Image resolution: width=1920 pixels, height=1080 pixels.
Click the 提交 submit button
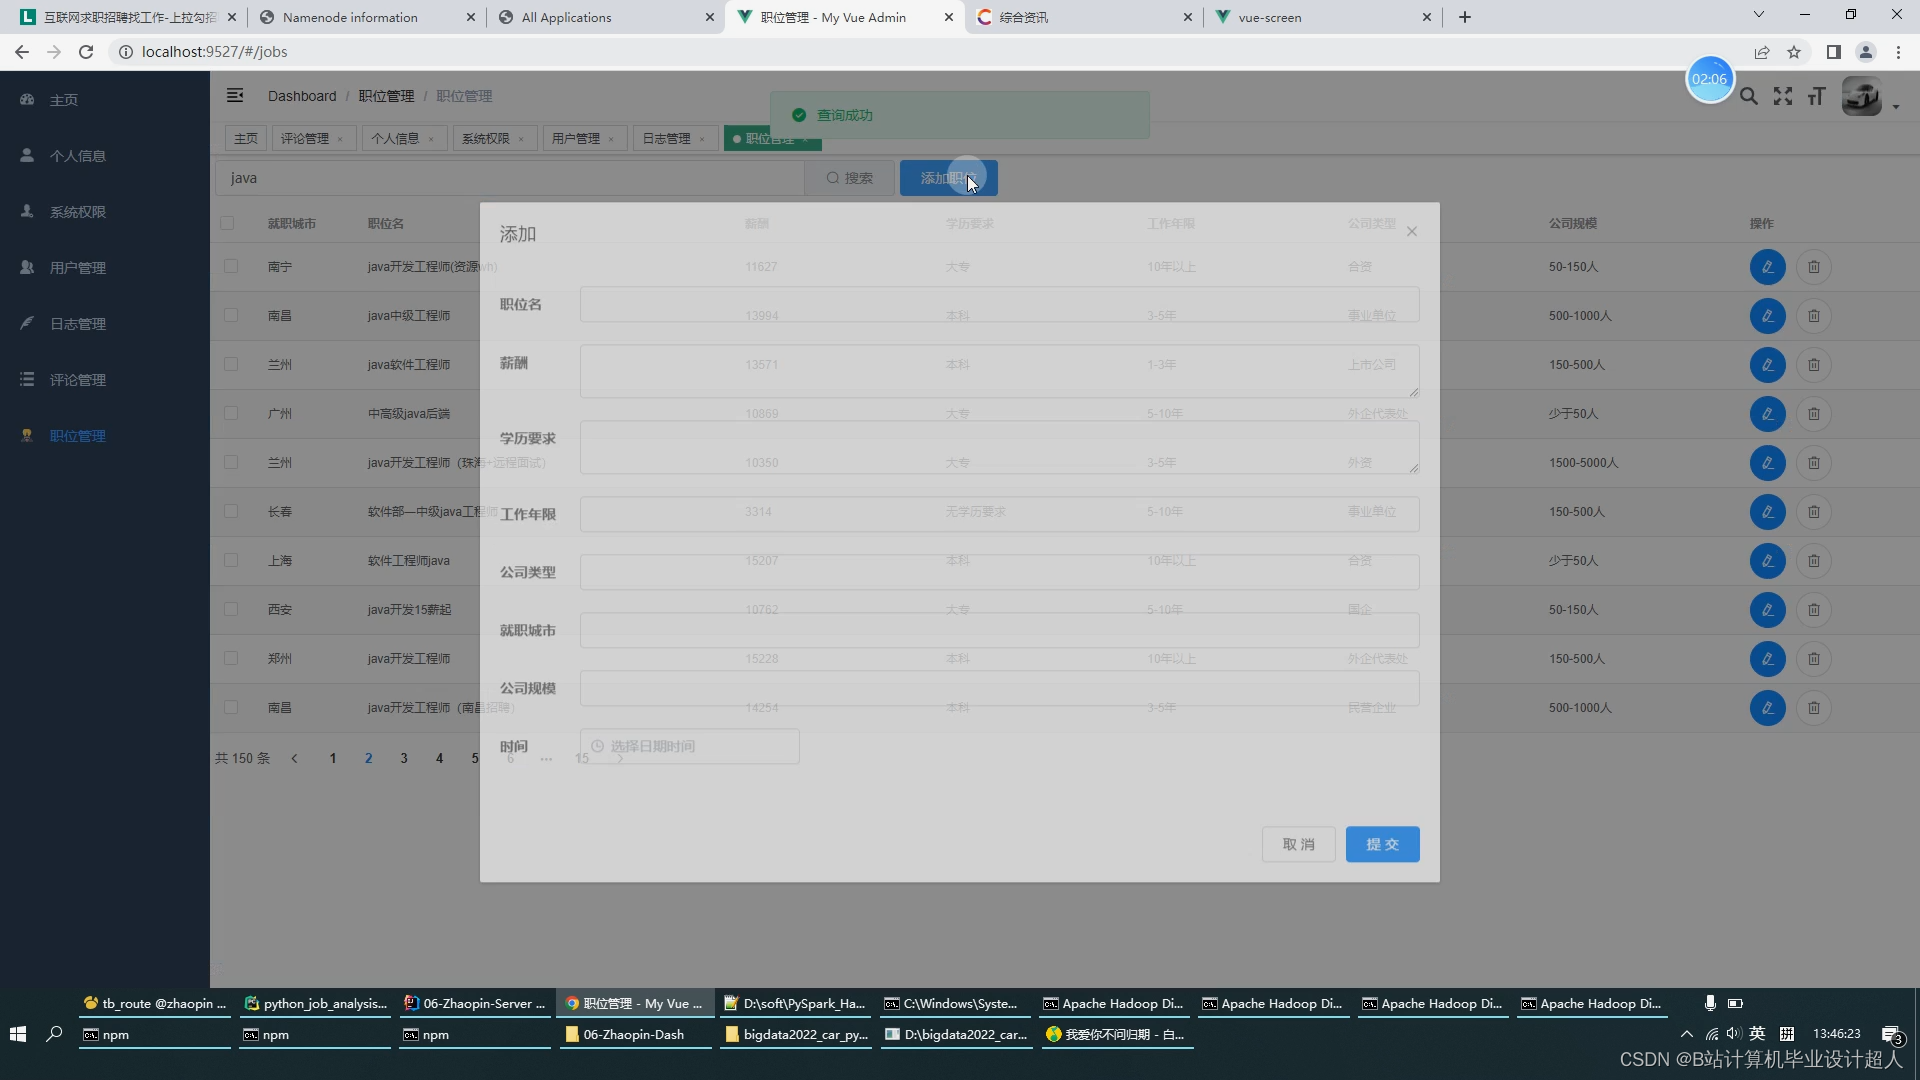coord(1382,844)
